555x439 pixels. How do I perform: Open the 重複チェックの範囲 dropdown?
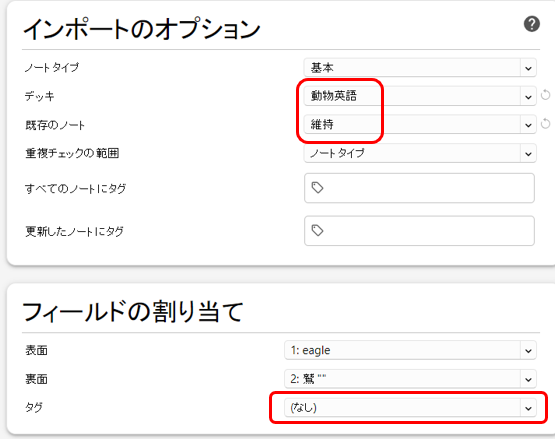420,153
